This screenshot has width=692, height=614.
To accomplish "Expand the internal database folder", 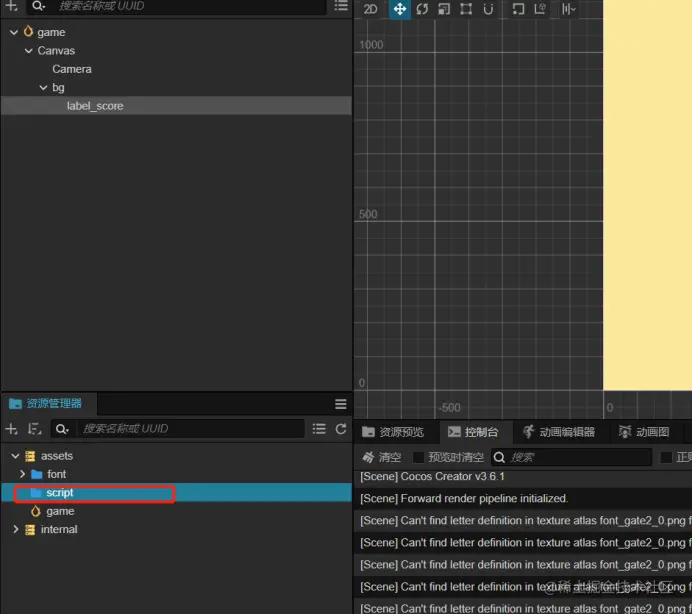I will coord(15,529).
